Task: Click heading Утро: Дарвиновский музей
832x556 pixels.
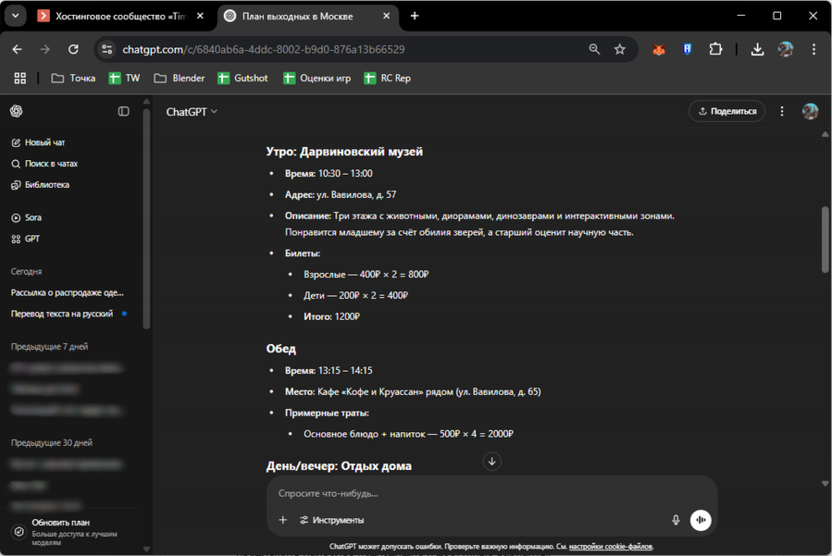Action: click(344, 152)
